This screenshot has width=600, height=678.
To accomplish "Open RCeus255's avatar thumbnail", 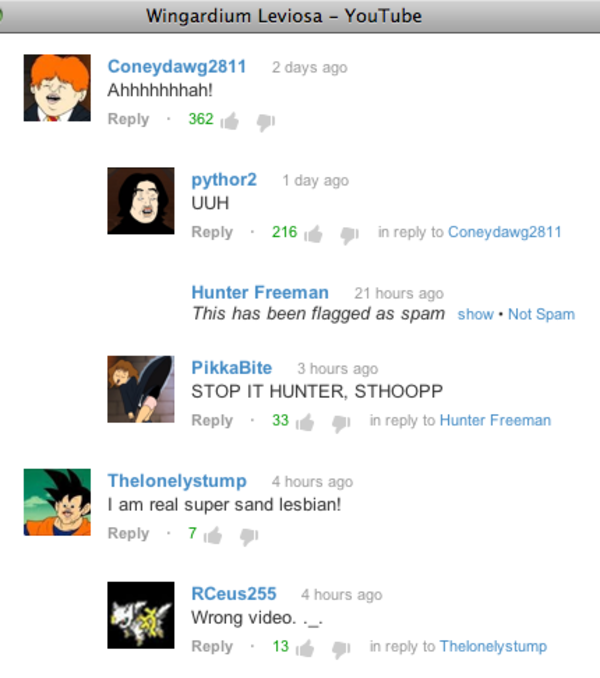I will [141, 615].
